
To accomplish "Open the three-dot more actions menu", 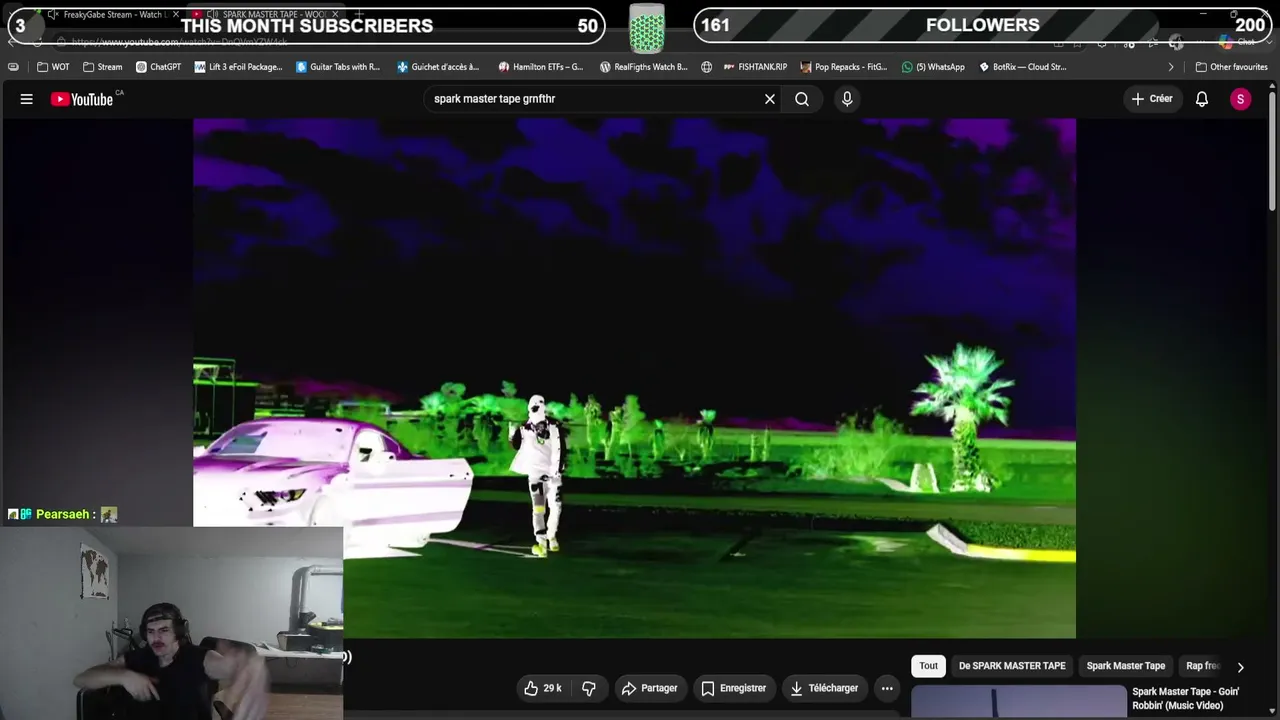I will pyautogui.click(x=887, y=688).
